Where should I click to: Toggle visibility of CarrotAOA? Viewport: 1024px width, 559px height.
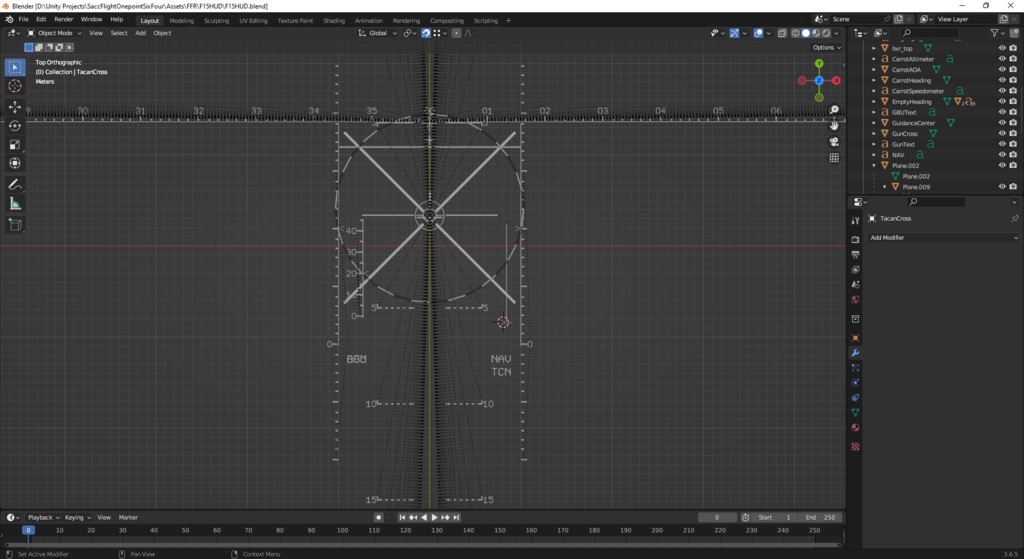click(1002, 69)
